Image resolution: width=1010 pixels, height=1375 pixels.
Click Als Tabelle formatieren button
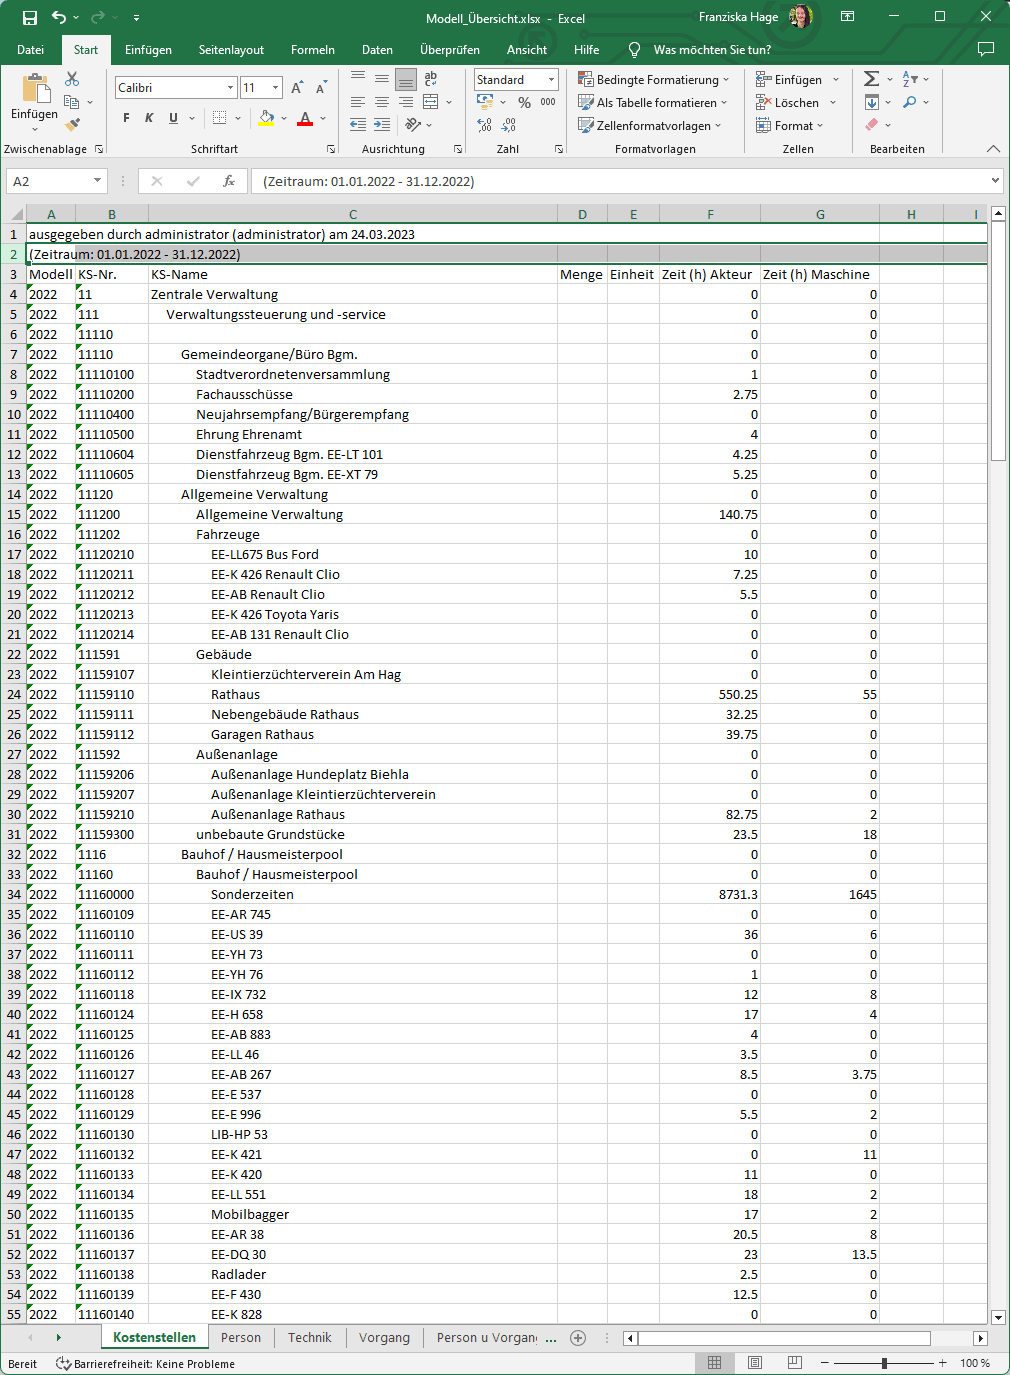pos(653,103)
